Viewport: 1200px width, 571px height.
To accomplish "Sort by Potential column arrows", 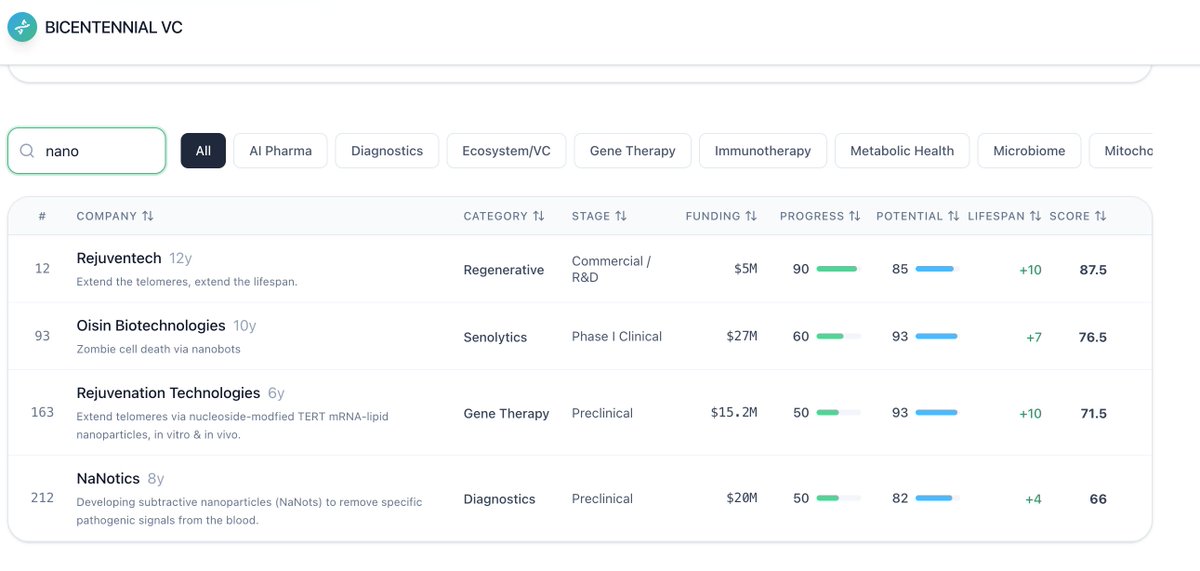I will tap(954, 216).
